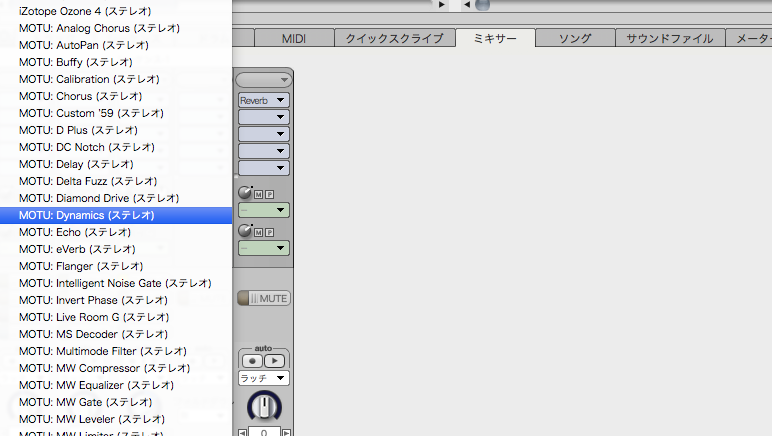The width and height of the screenshot is (772, 436).
Task: Select MOTU: Chorus effect
Action: coord(116,96)
